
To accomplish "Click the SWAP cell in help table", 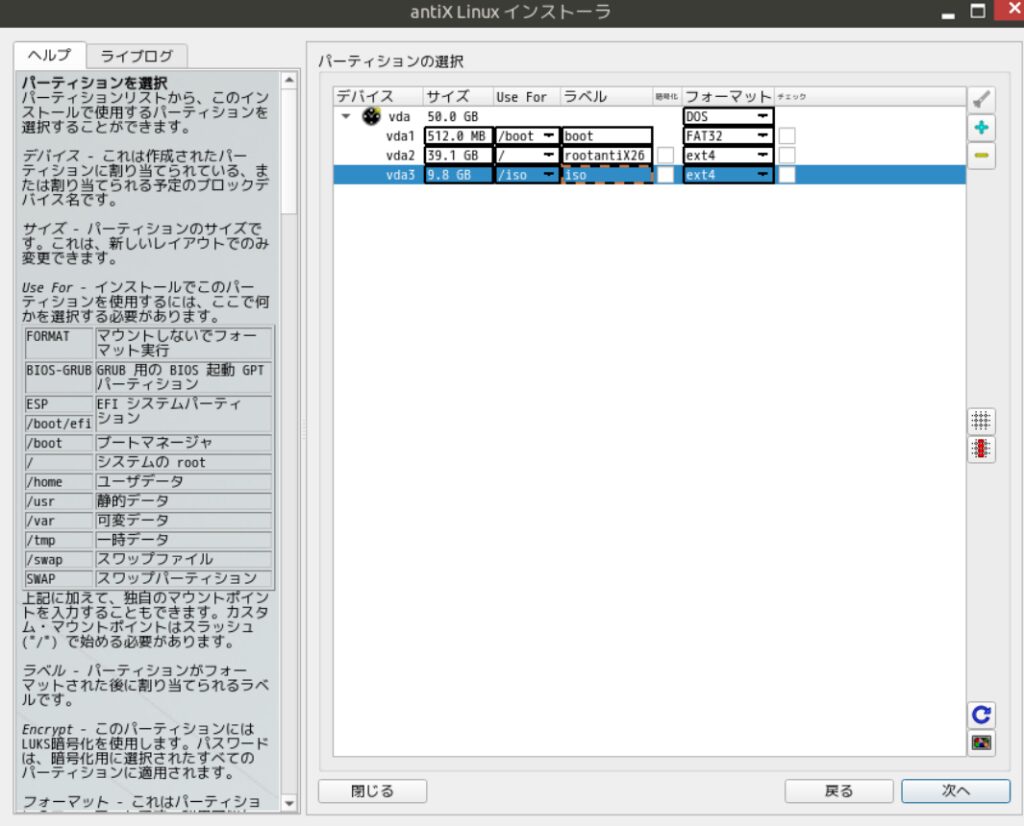I will pos(59,579).
